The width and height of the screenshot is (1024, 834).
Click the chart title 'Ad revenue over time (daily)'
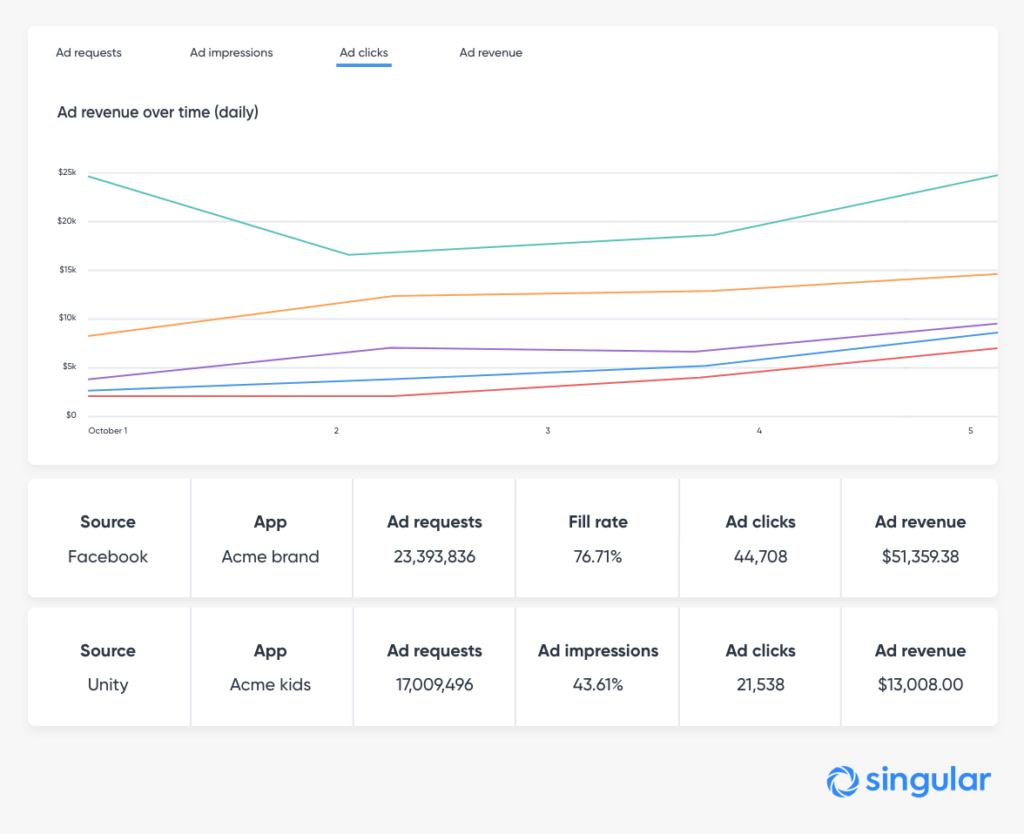pos(158,112)
